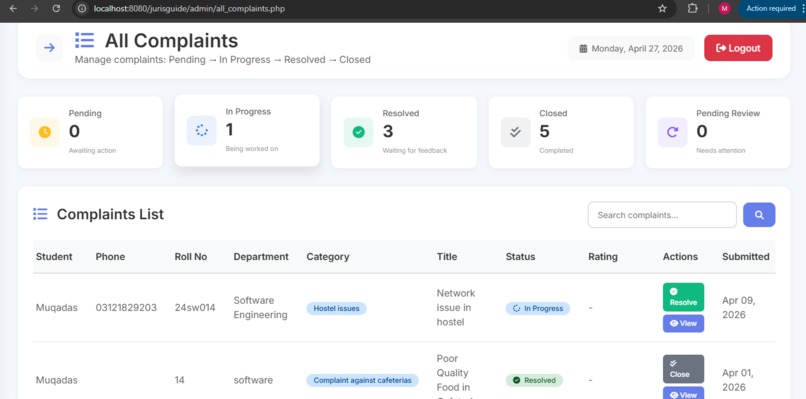Viewport: 806px width, 399px height.
Task: Select the Pending Review stats card
Action: click(x=718, y=132)
